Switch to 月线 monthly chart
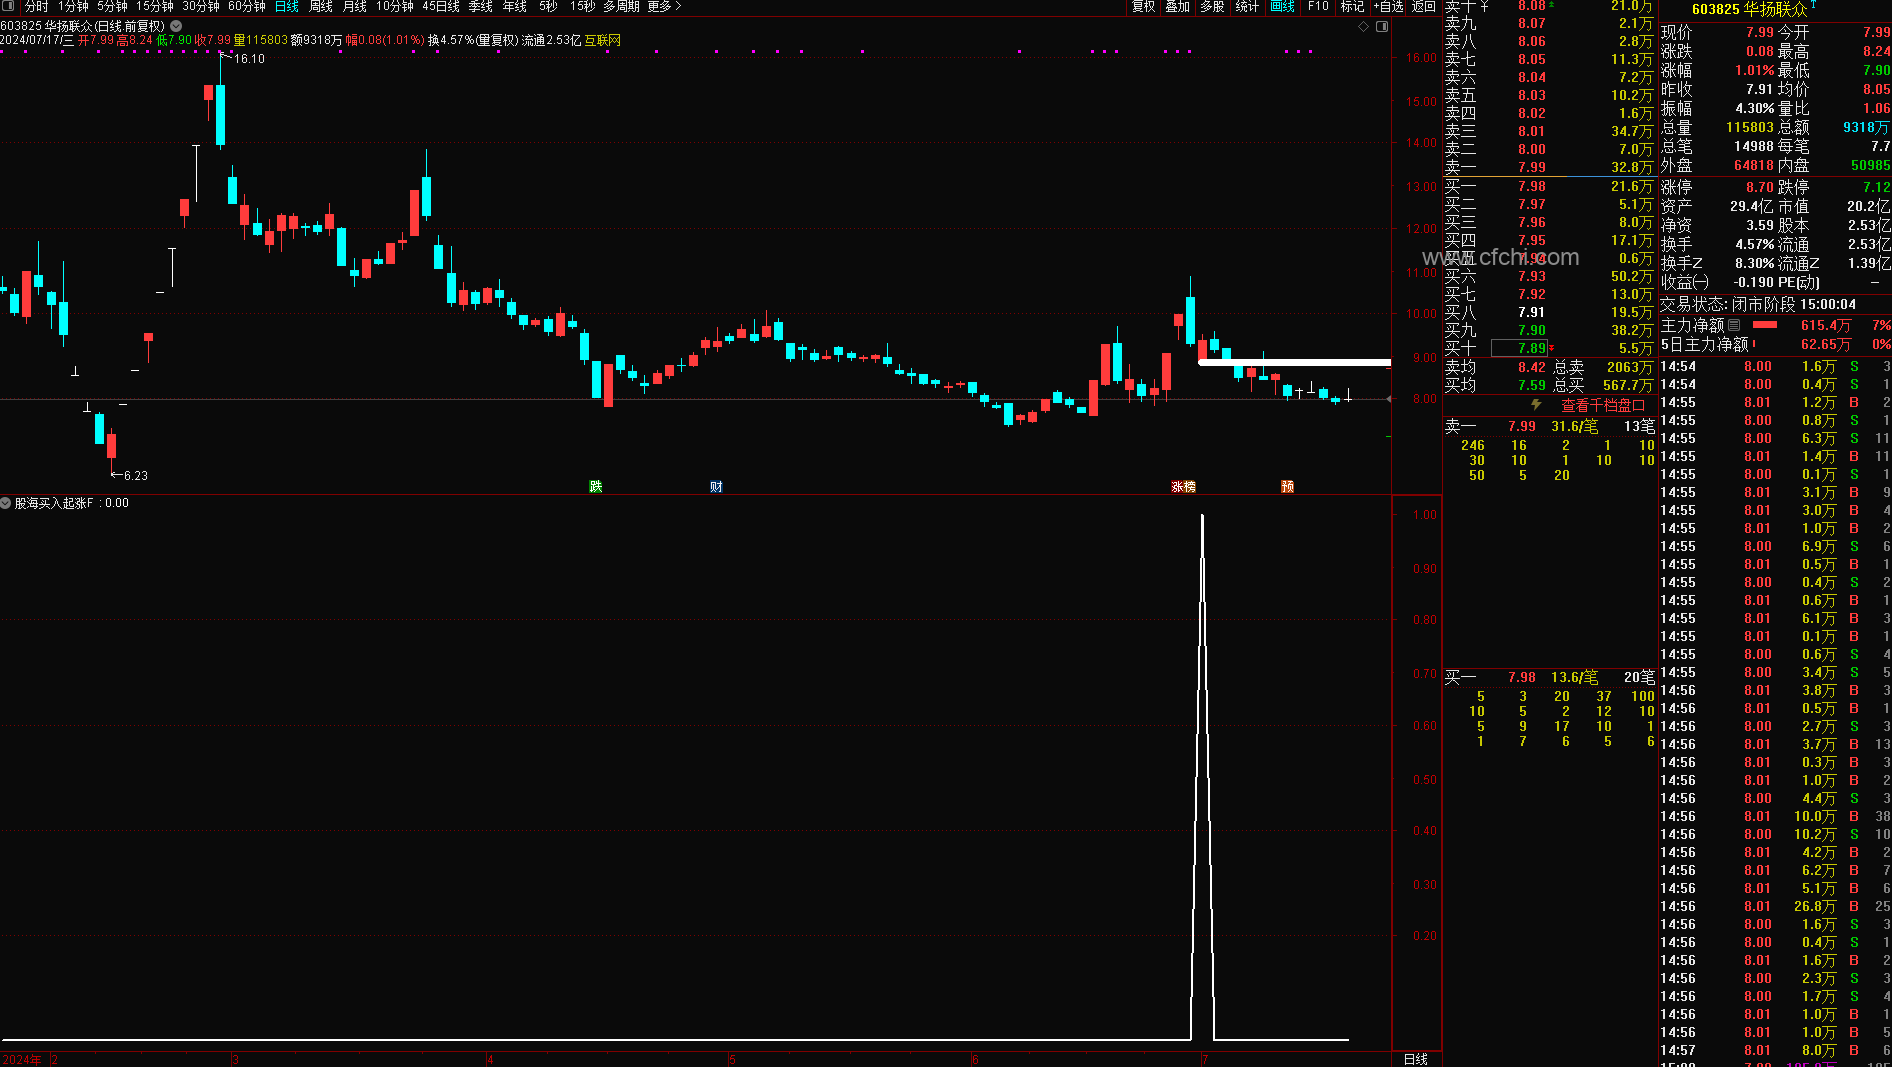Screen dimensions: 1892x1067 coord(355,6)
